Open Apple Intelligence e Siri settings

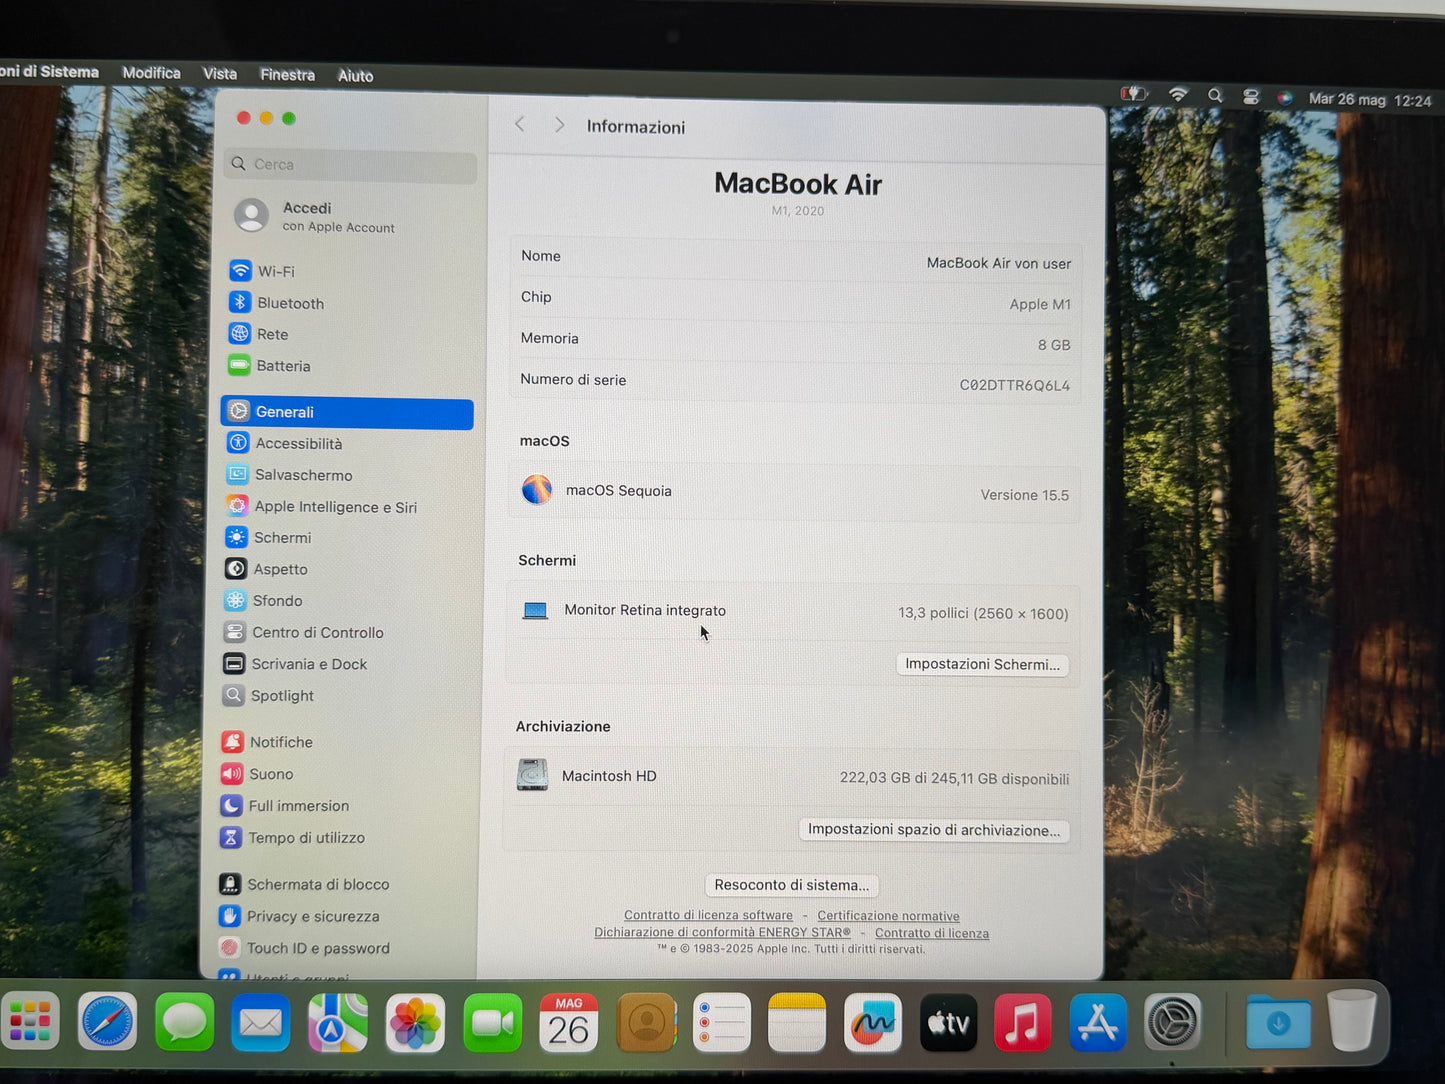coord(321,507)
